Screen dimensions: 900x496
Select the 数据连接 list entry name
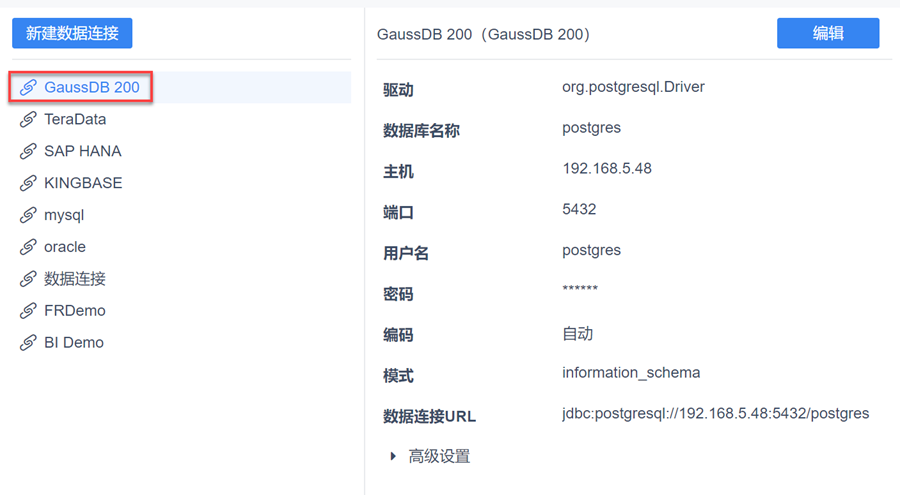click(75, 279)
